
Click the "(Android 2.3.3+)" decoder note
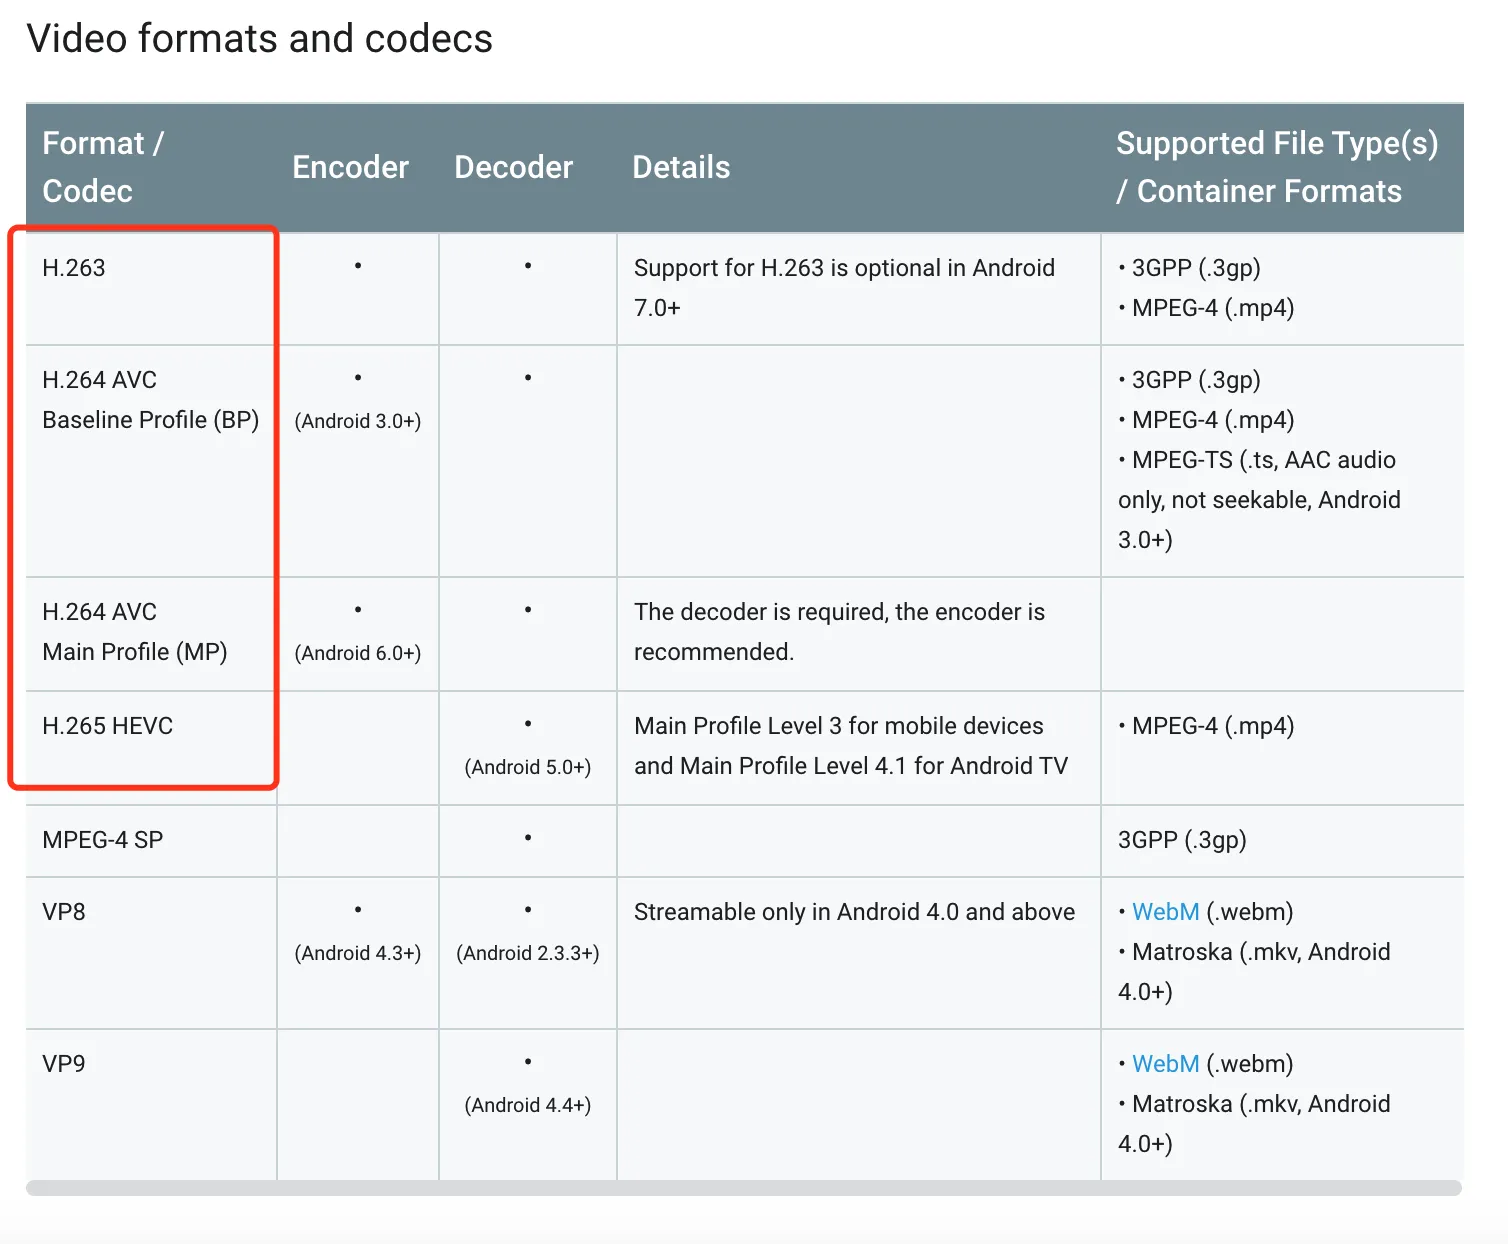coord(528,953)
